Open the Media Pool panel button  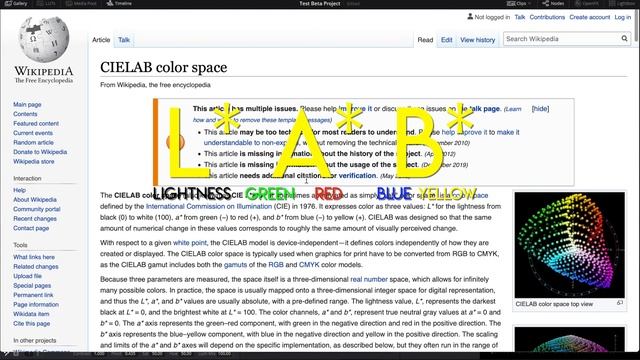tap(81, 3)
